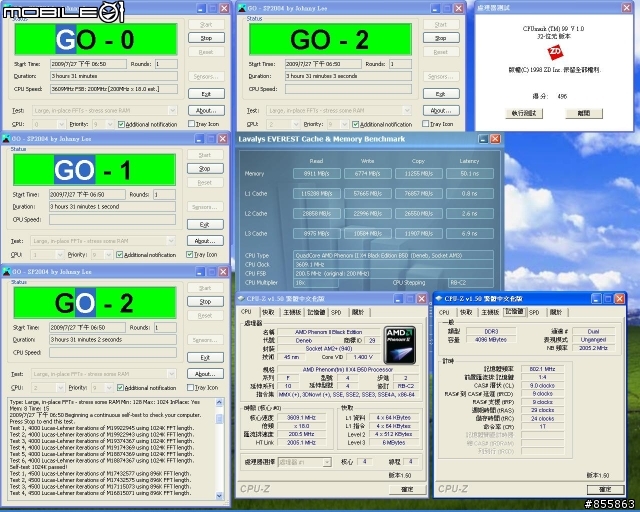640x512 pixels.
Task: Click 執行測試 button in the CPUmark window
Action: click(x=524, y=113)
